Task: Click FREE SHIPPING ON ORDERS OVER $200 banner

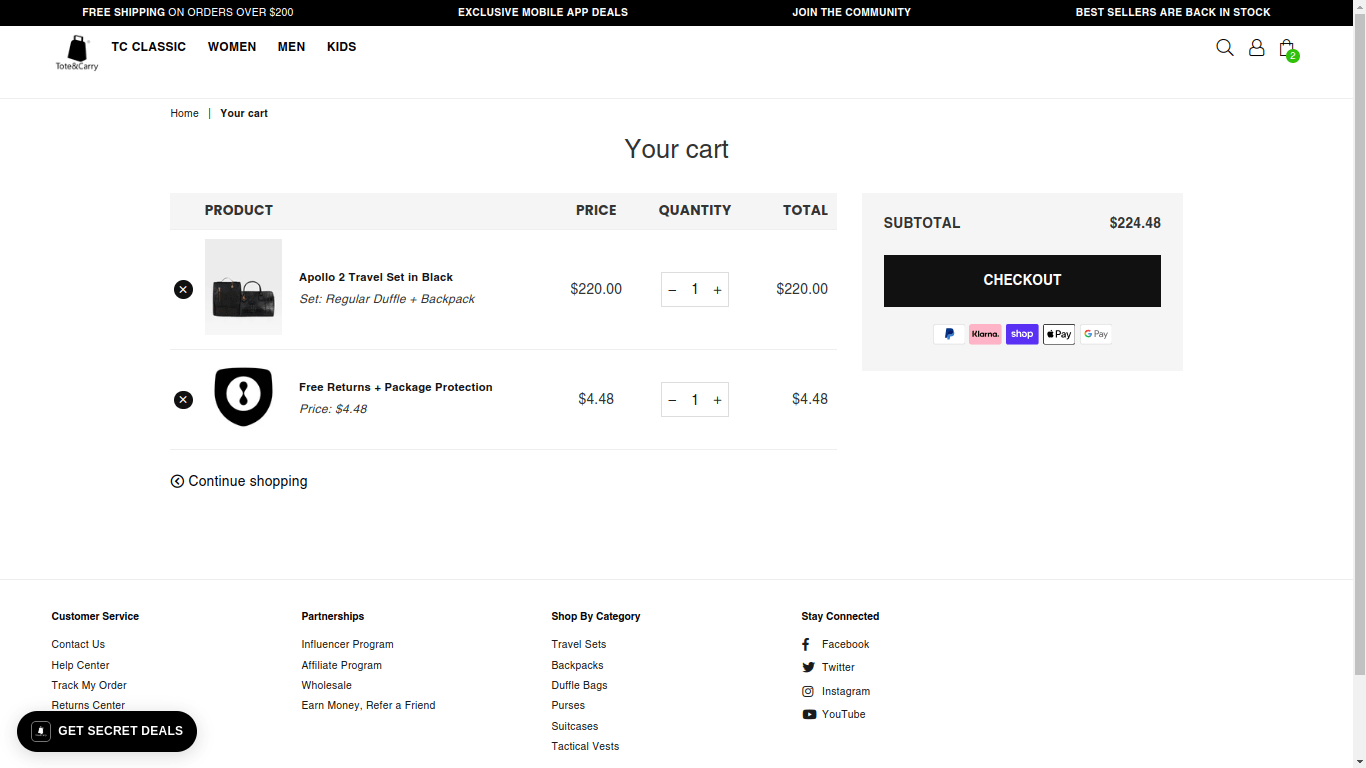Action: [188, 12]
